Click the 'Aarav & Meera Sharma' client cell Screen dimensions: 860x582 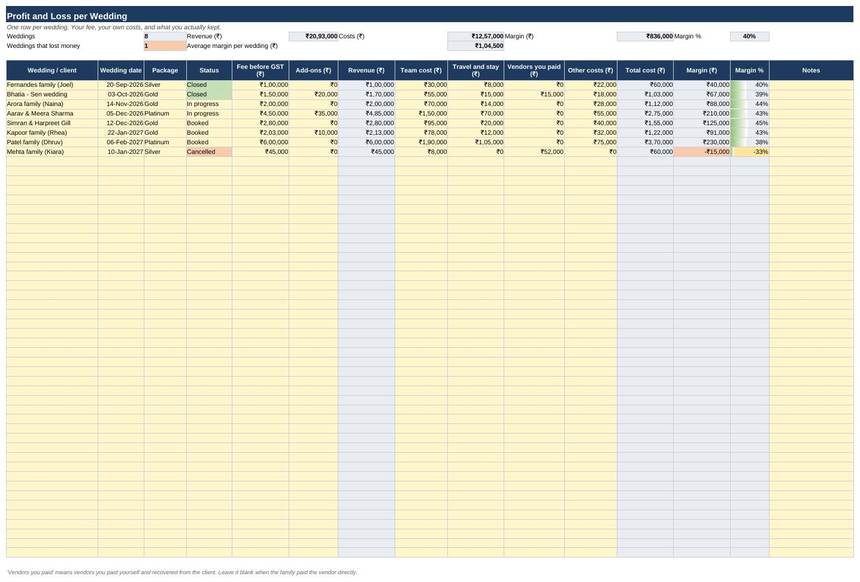pyautogui.click(x=52, y=114)
